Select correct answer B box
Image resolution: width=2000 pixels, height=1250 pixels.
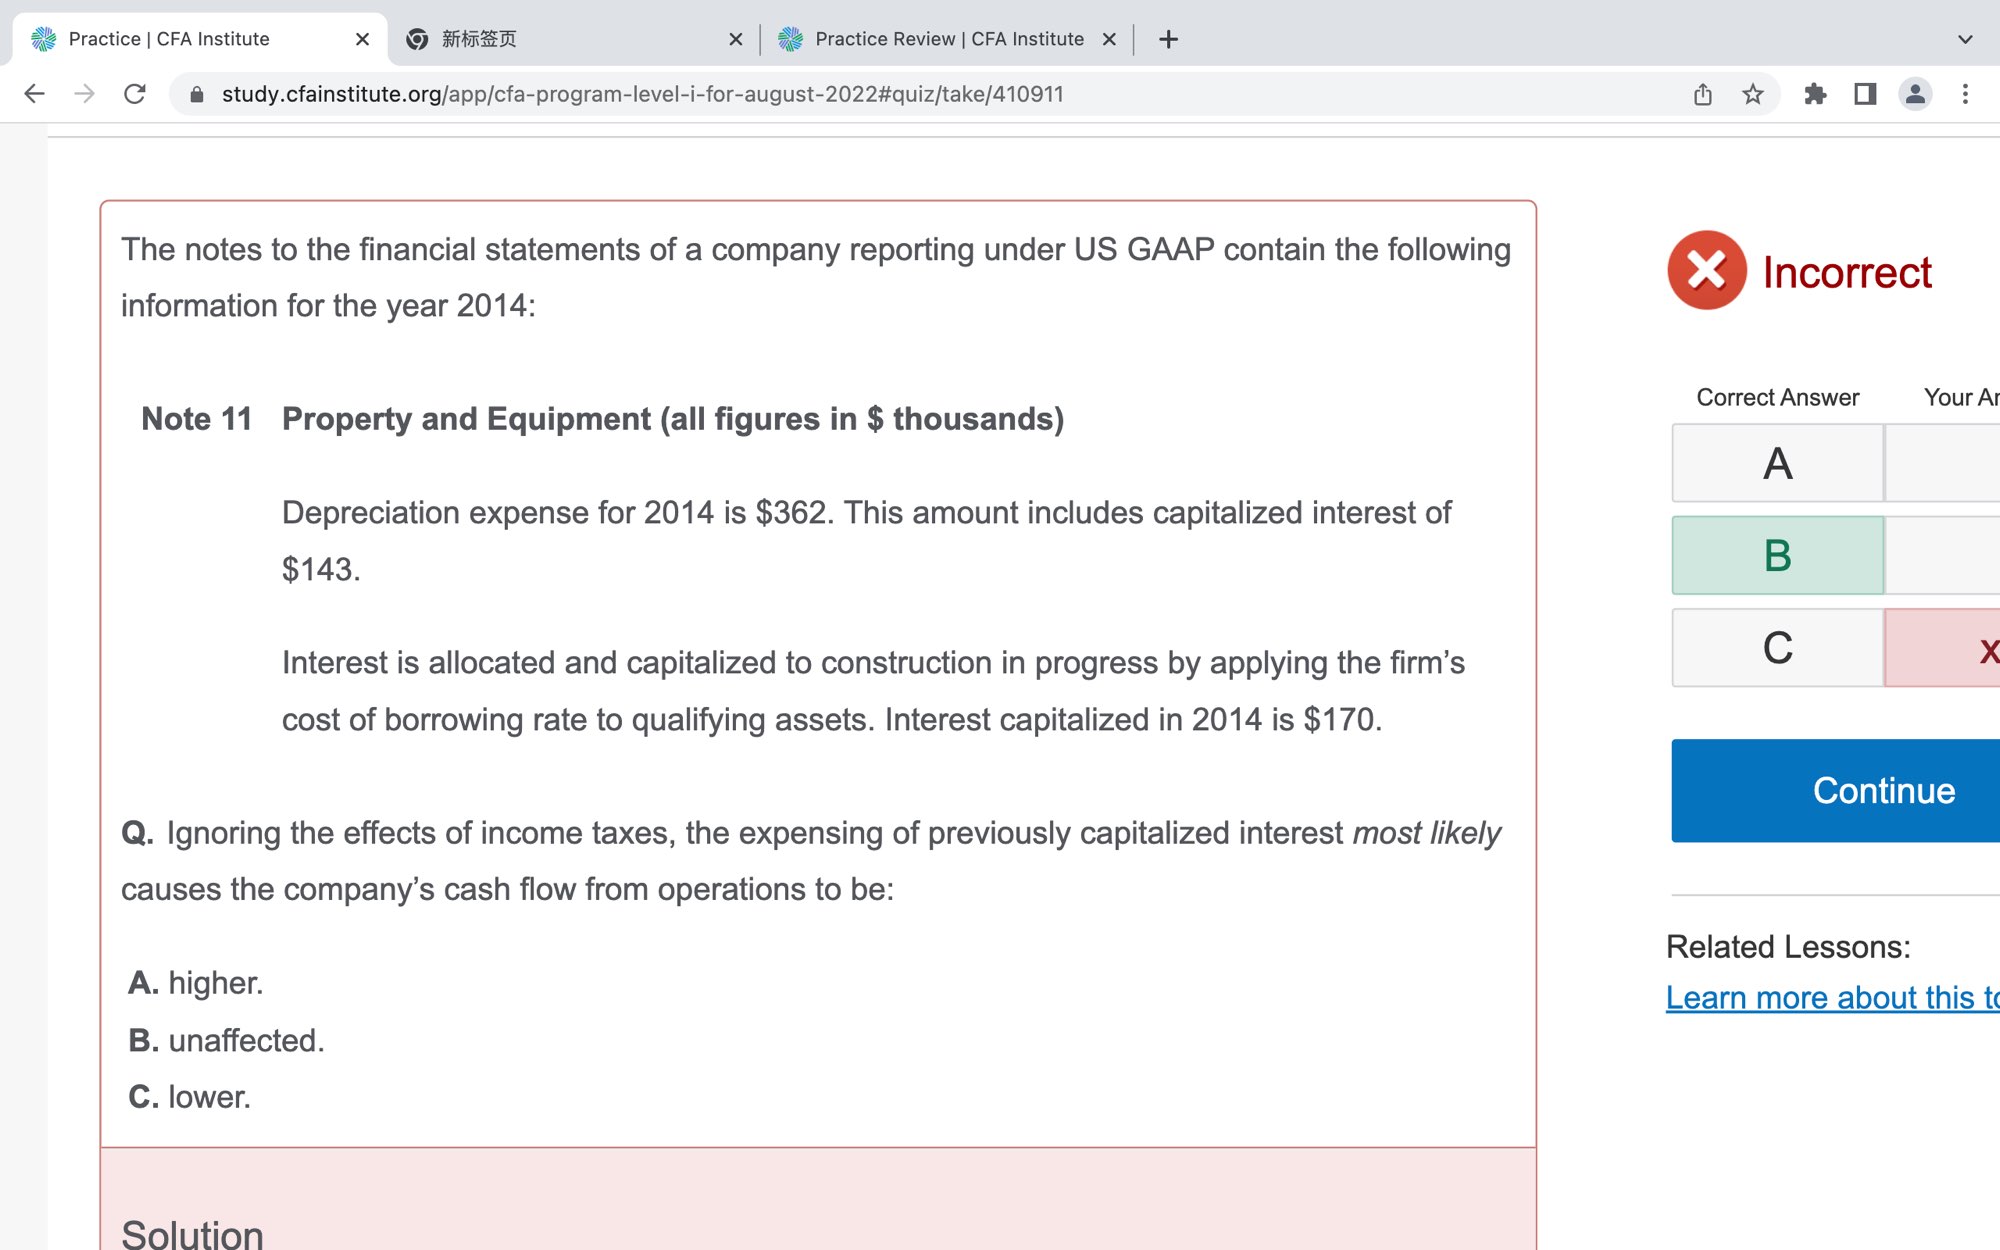point(1777,555)
